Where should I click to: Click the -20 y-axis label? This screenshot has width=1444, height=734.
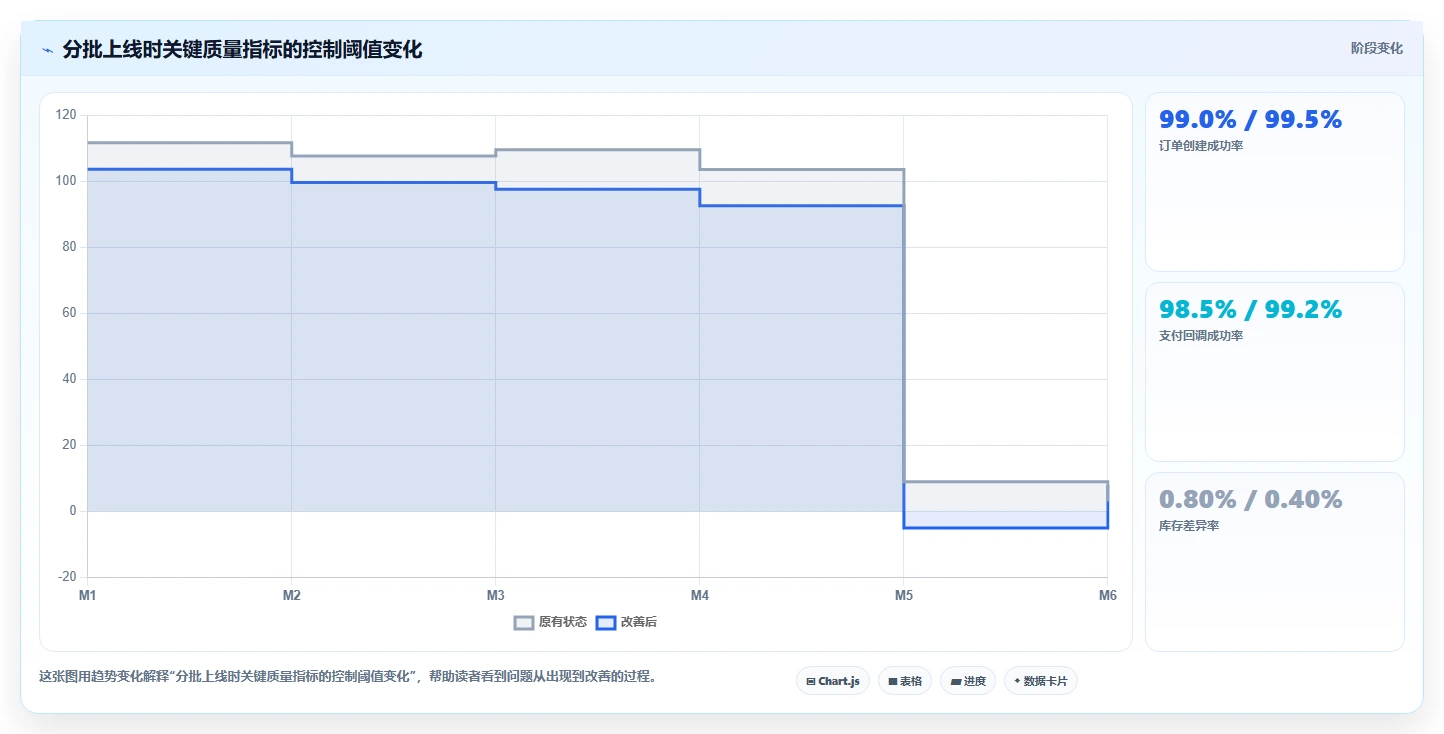(67, 577)
